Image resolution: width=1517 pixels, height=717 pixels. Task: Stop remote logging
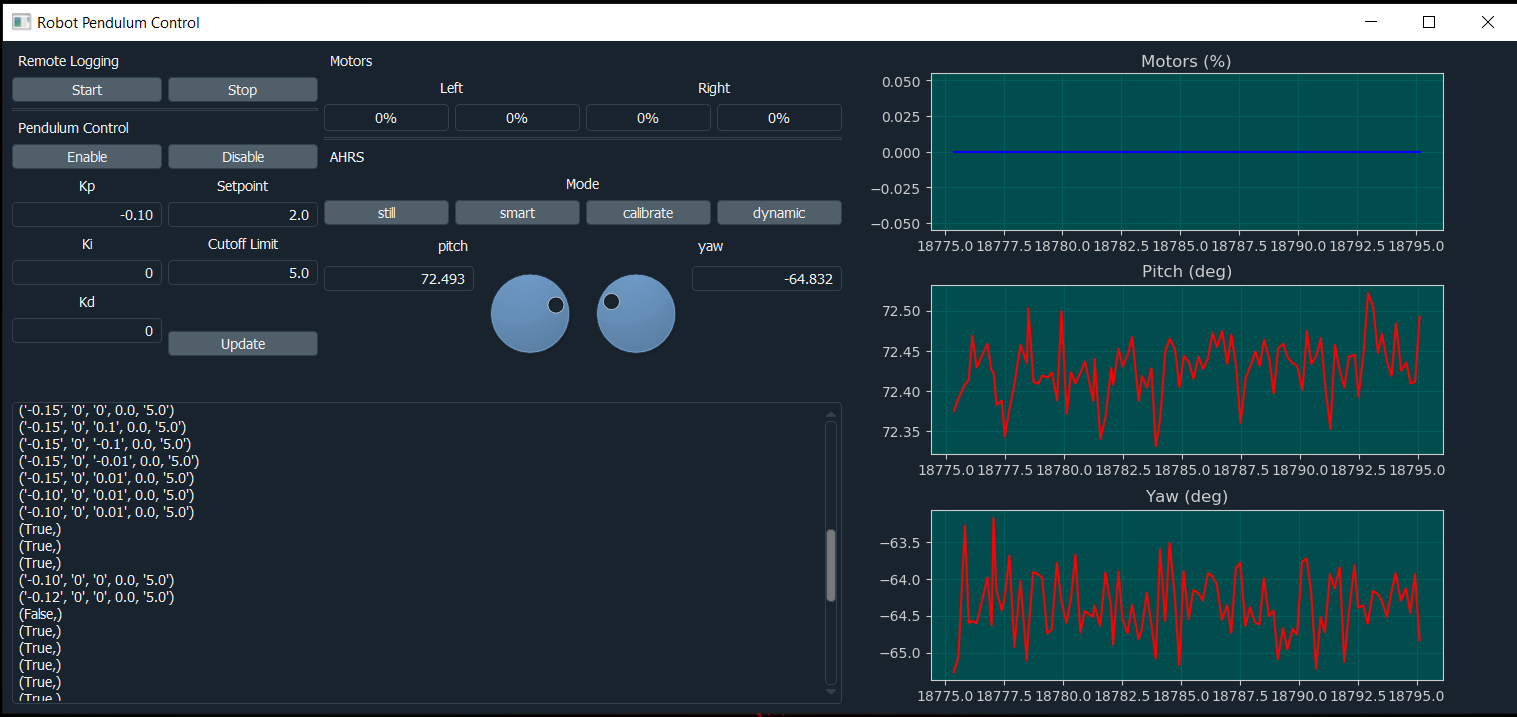pyautogui.click(x=243, y=90)
